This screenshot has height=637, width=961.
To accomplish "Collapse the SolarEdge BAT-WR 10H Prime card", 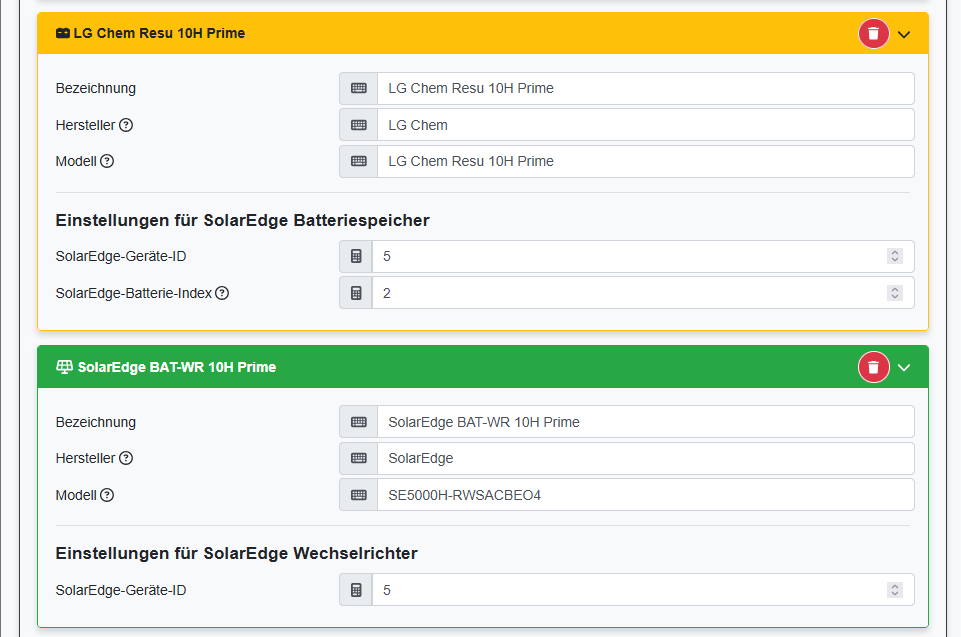I will pyautogui.click(x=904, y=367).
